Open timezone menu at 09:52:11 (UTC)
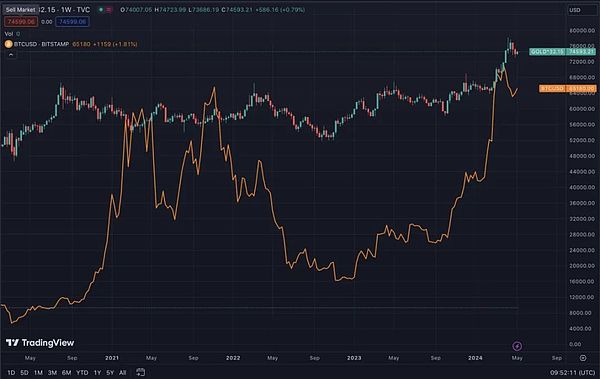This screenshot has width=600, height=379. pos(572,372)
